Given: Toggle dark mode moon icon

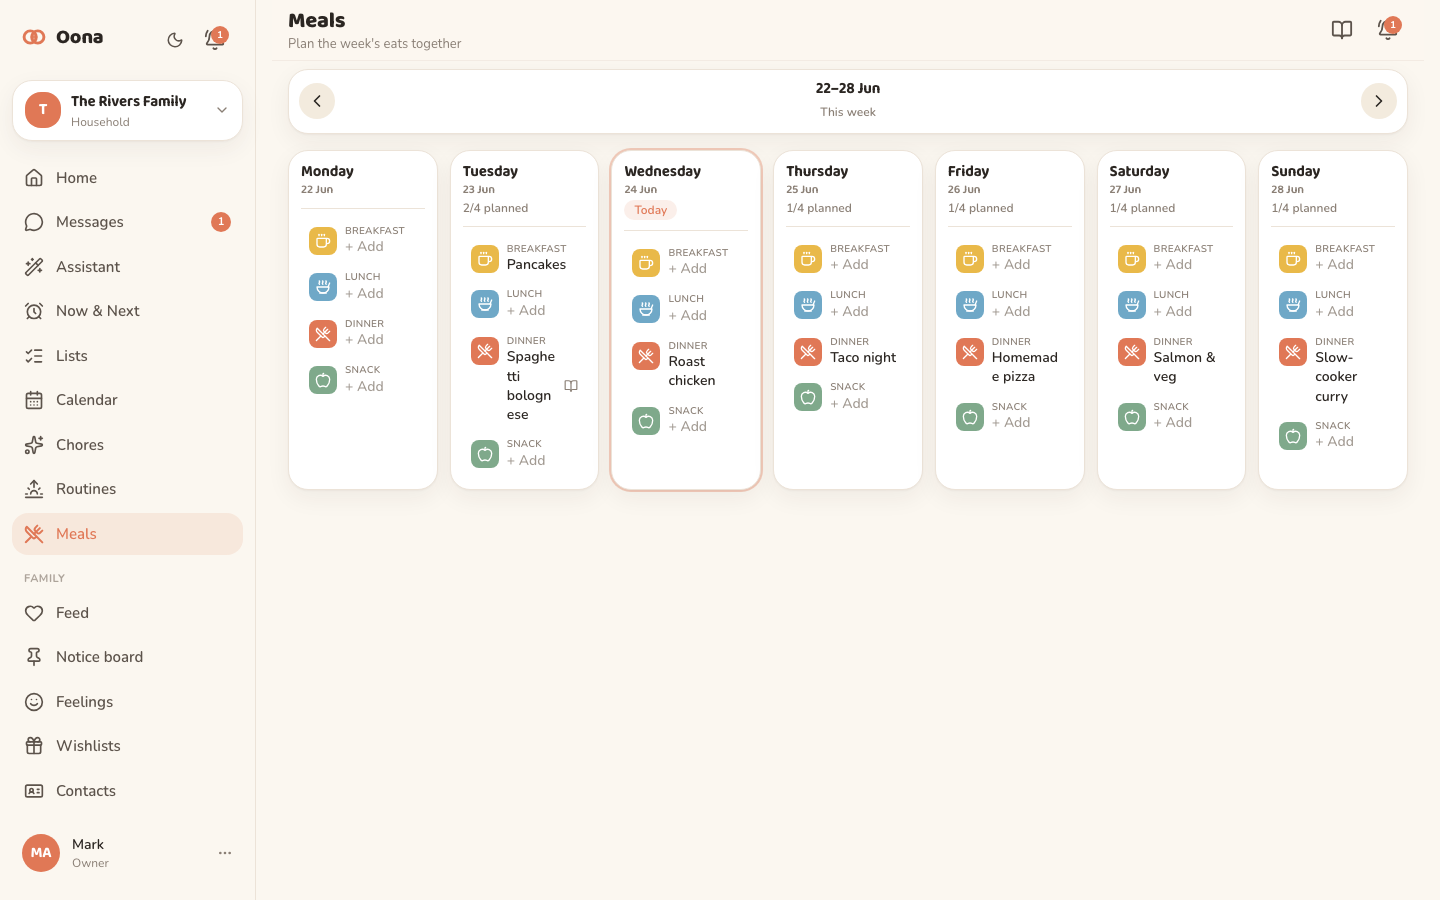Looking at the screenshot, I should pos(175,40).
